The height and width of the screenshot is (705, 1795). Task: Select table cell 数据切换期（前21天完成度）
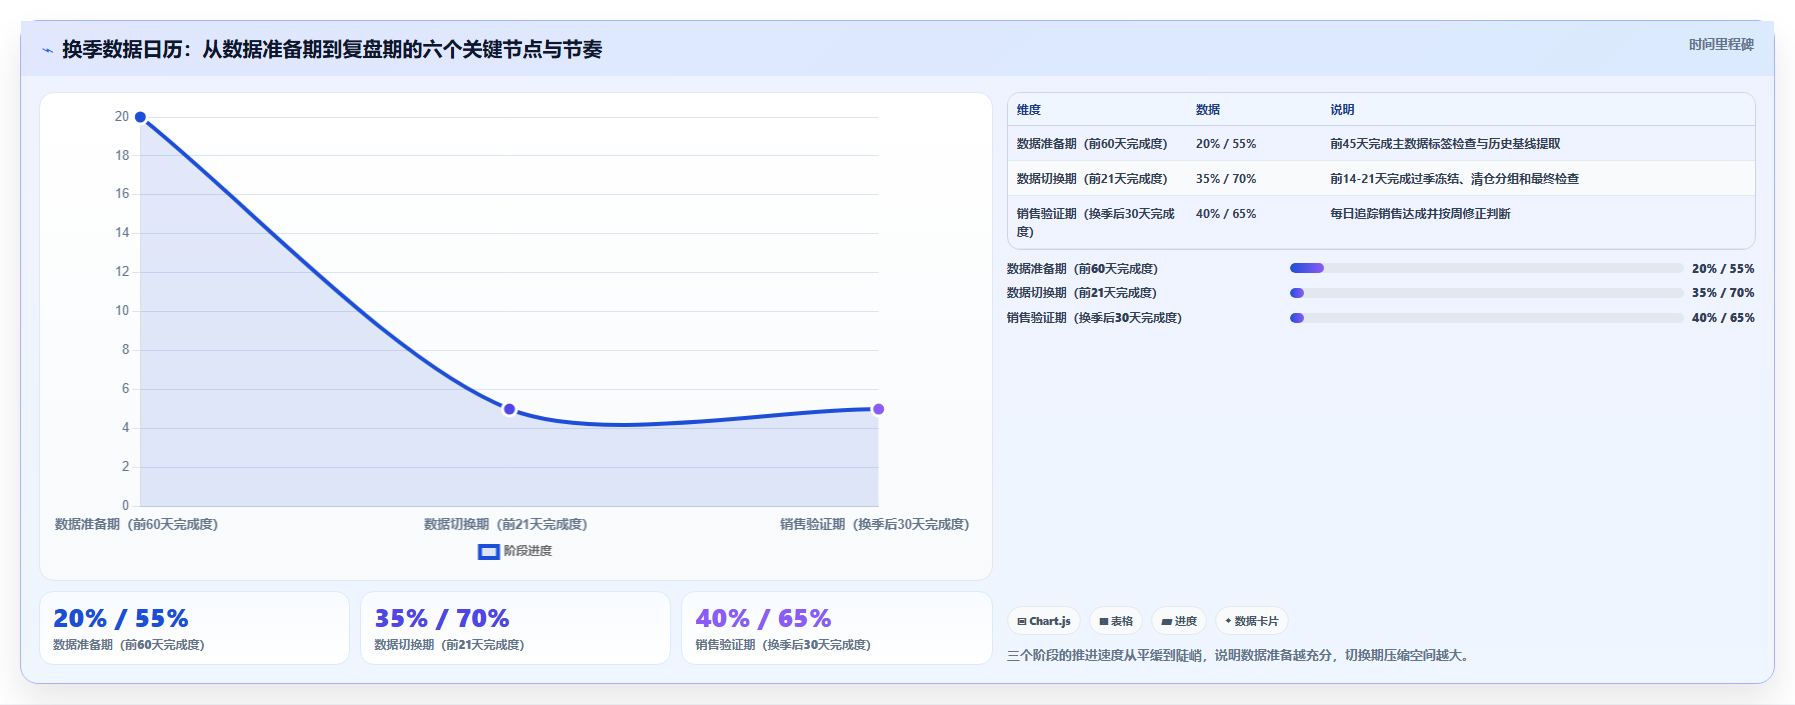[x=1092, y=179]
